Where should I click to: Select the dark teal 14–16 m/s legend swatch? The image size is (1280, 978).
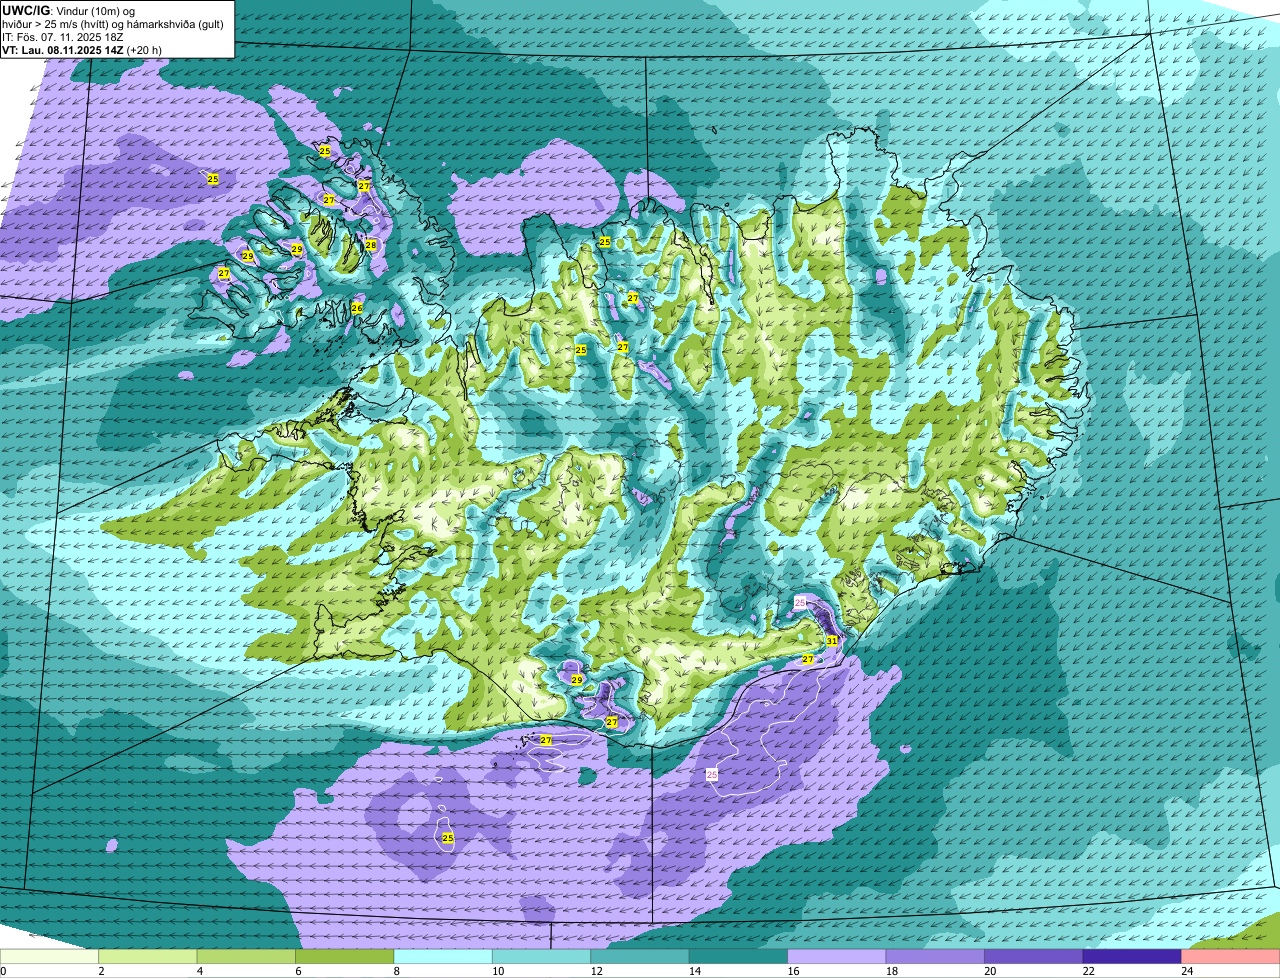click(739, 956)
